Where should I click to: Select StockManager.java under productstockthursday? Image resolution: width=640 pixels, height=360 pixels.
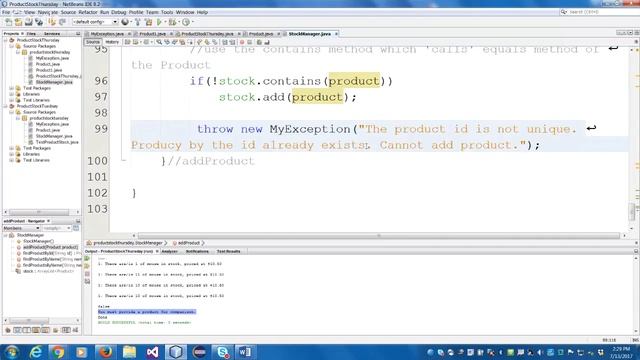53,82
